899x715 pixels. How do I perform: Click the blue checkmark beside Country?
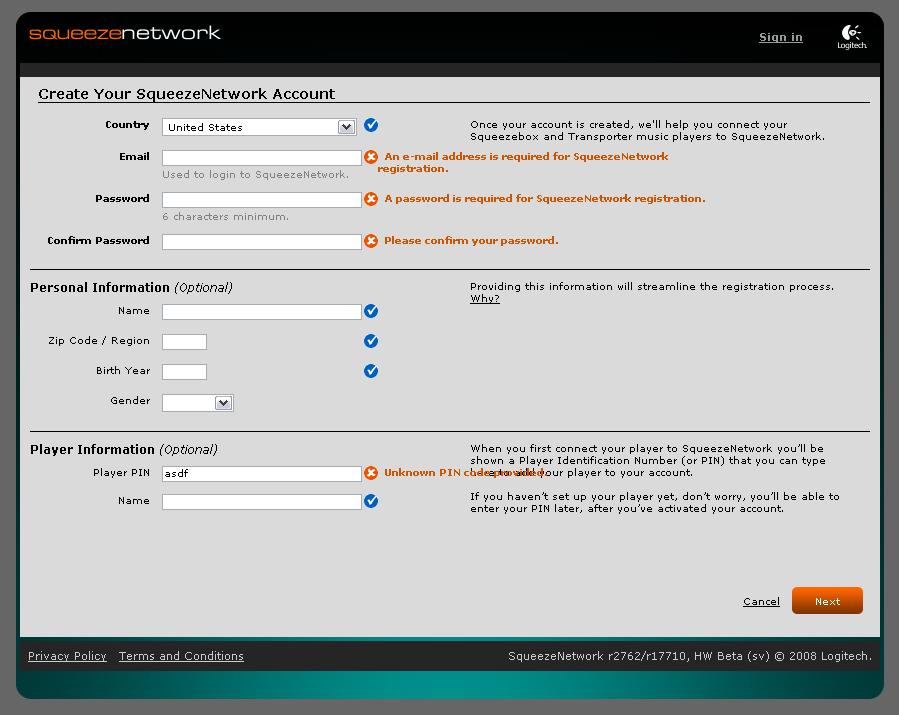tap(371, 125)
